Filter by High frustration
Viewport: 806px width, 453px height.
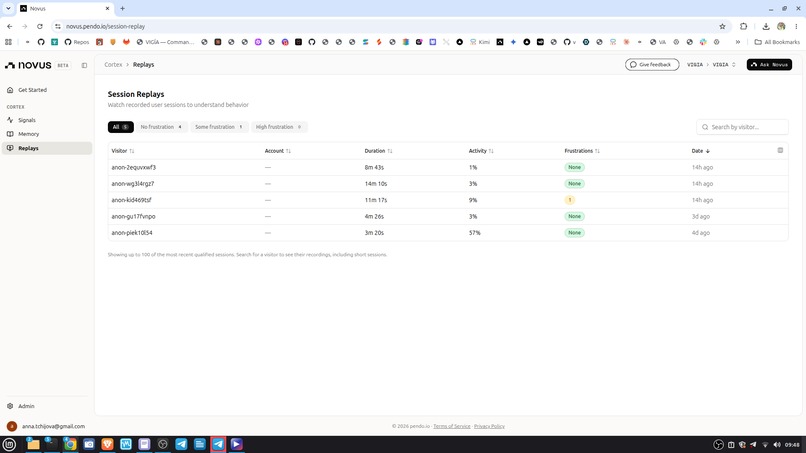pyautogui.click(x=279, y=127)
